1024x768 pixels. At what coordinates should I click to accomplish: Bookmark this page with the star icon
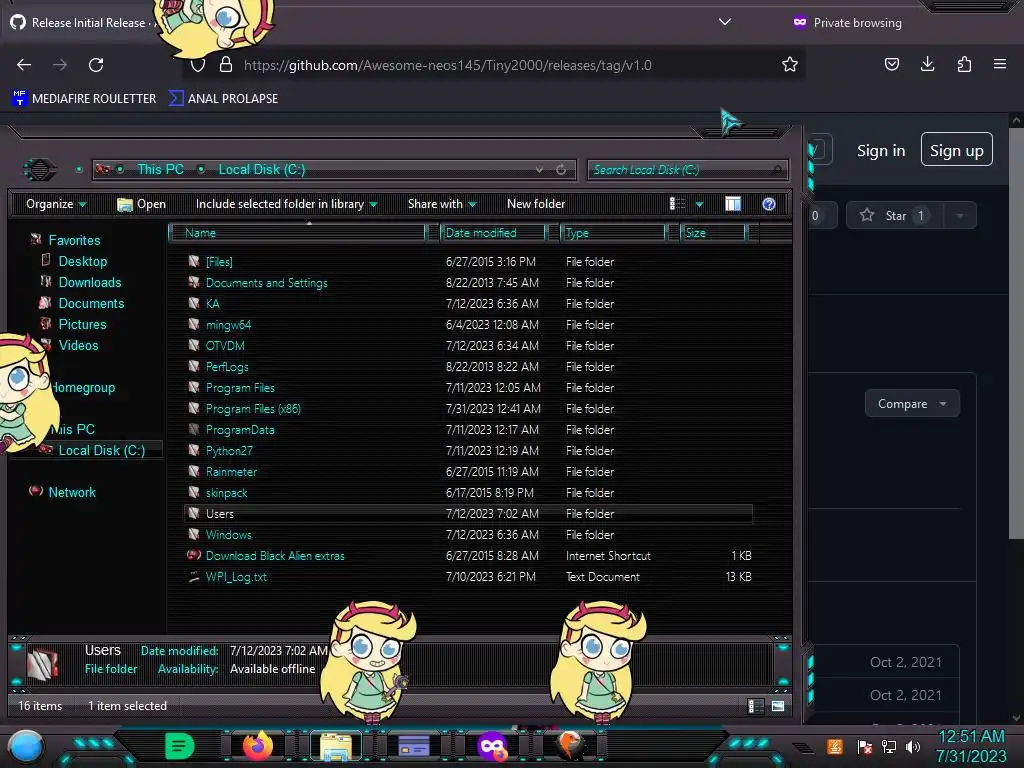pyautogui.click(x=790, y=65)
